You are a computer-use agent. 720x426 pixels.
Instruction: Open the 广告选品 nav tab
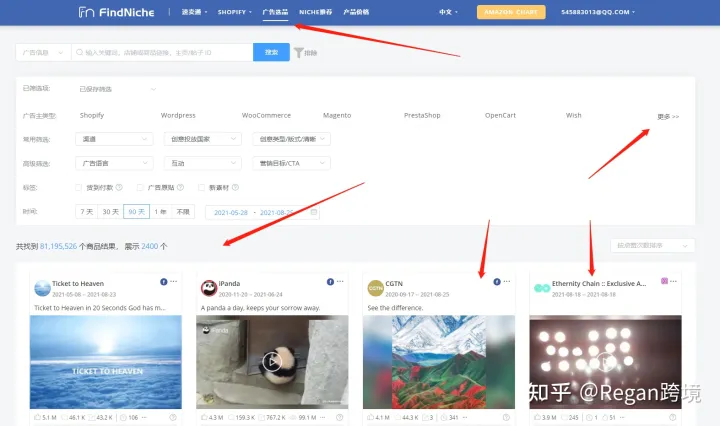(x=276, y=12)
